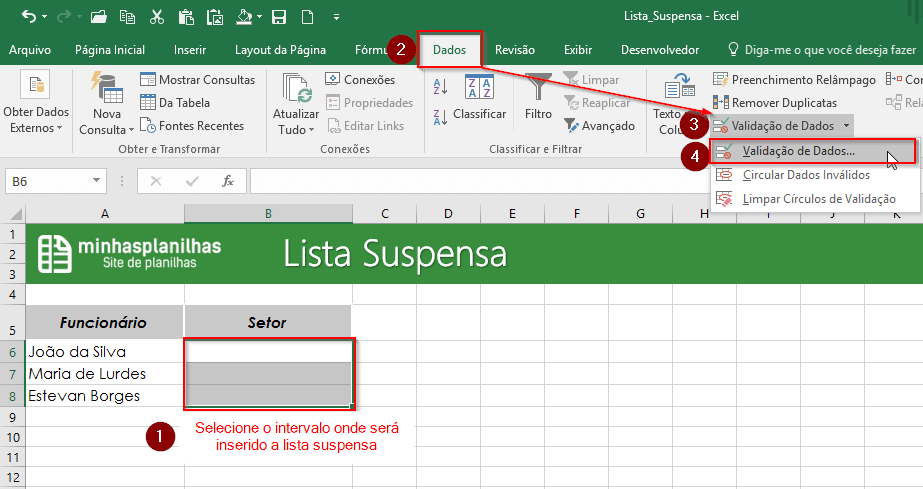Screen dimensions: 923x489
Task: Click the Redo icon in quick access toolbar
Action: click(62, 16)
